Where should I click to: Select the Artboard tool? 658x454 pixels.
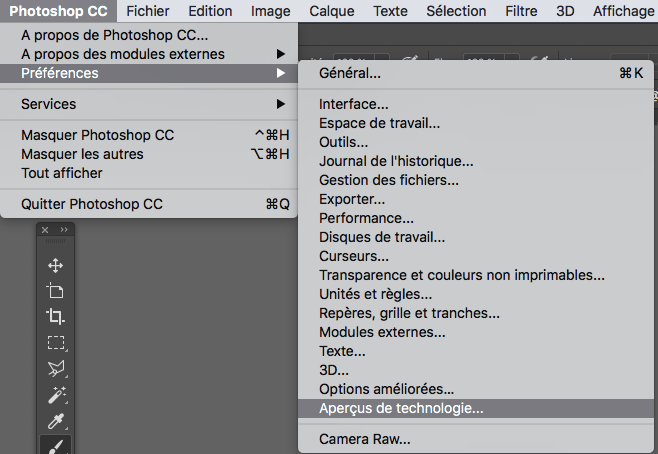pos(55,291)
